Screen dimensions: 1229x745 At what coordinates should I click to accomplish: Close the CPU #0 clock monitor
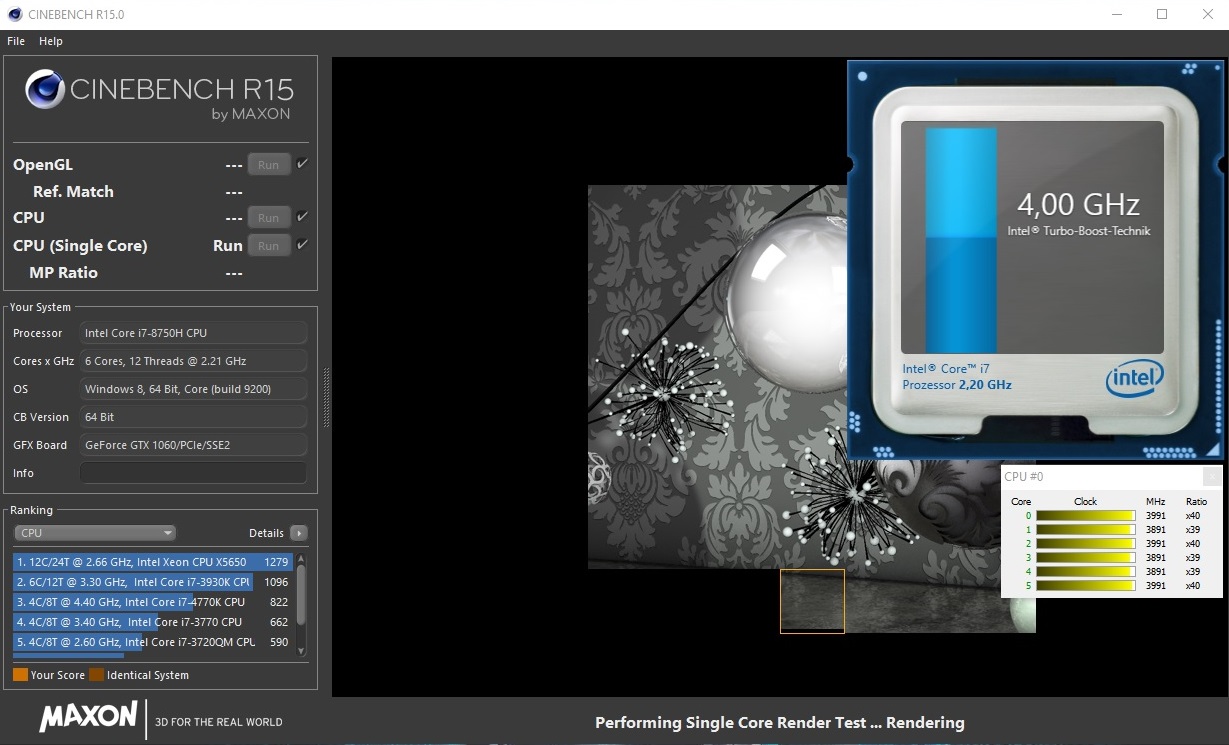(1211, 477)
